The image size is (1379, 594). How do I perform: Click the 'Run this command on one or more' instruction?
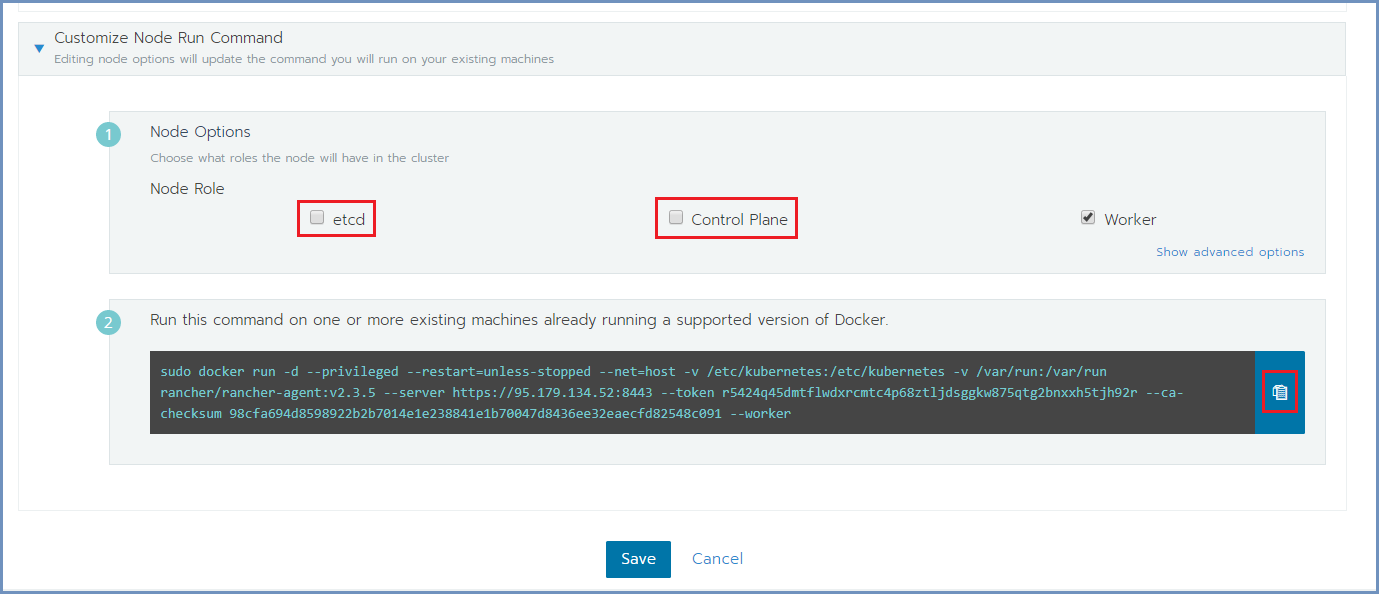click(x=519, y=320)
